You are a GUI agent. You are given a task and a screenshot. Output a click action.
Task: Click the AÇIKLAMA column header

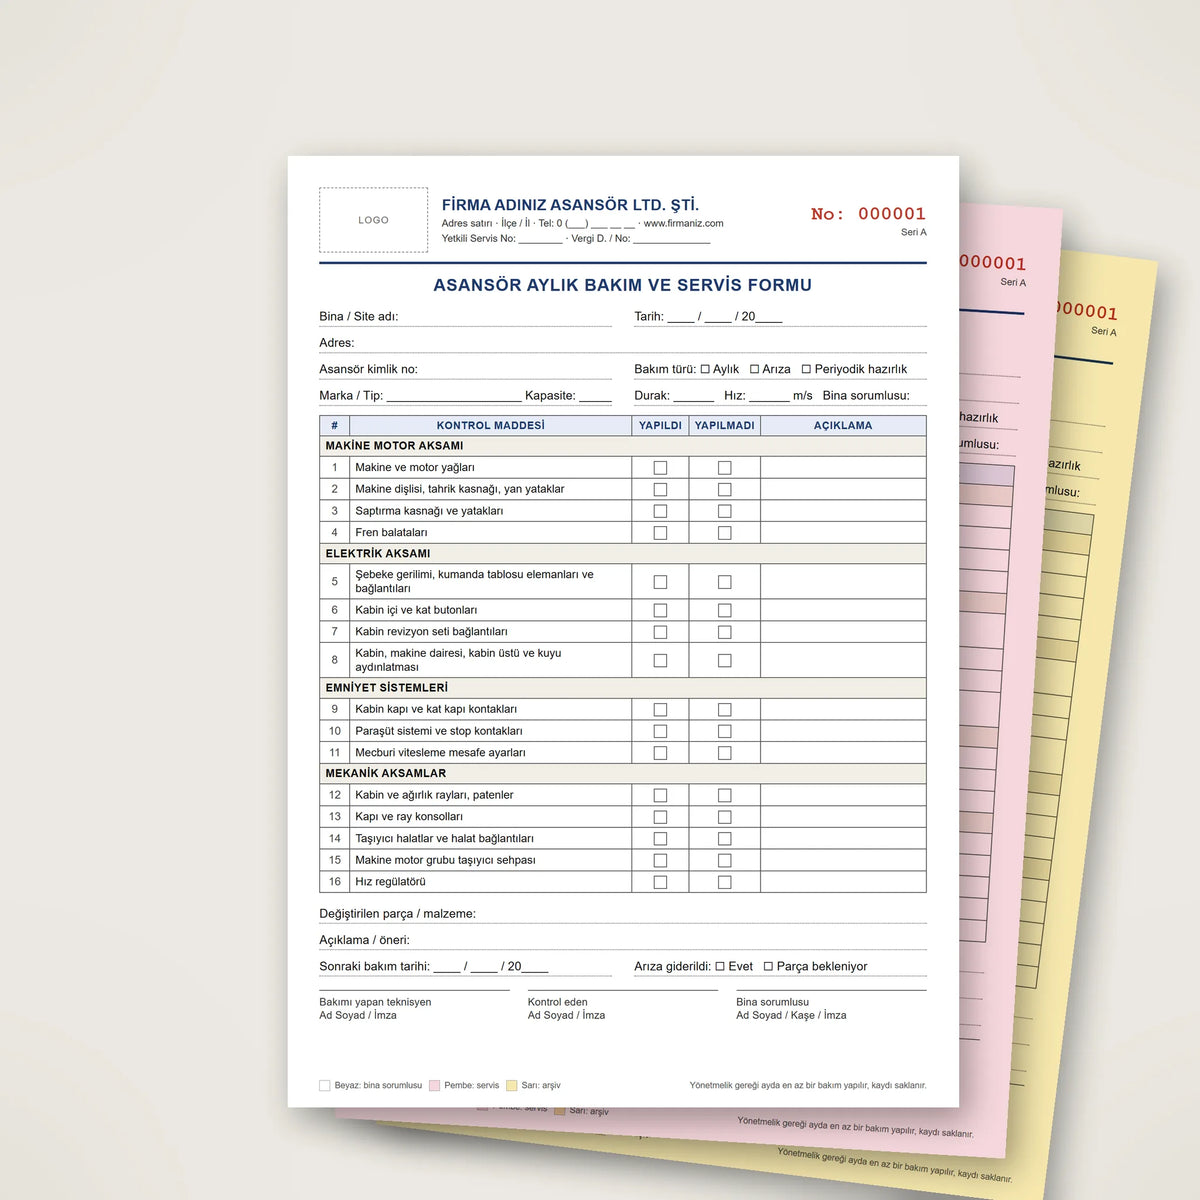(843, 426)
